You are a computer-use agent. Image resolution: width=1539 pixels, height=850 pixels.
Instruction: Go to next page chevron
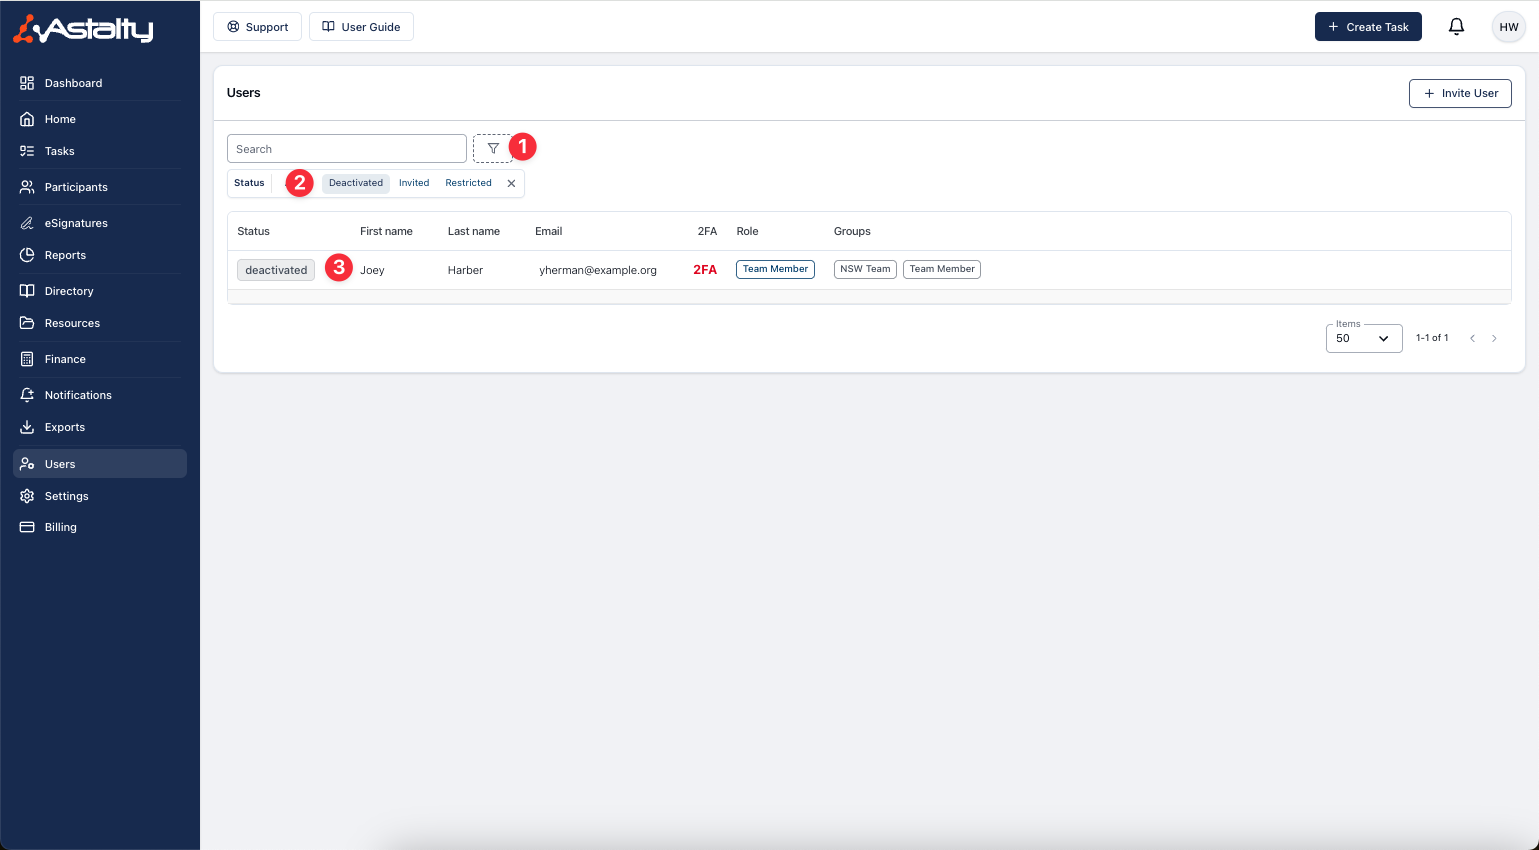1494,338
